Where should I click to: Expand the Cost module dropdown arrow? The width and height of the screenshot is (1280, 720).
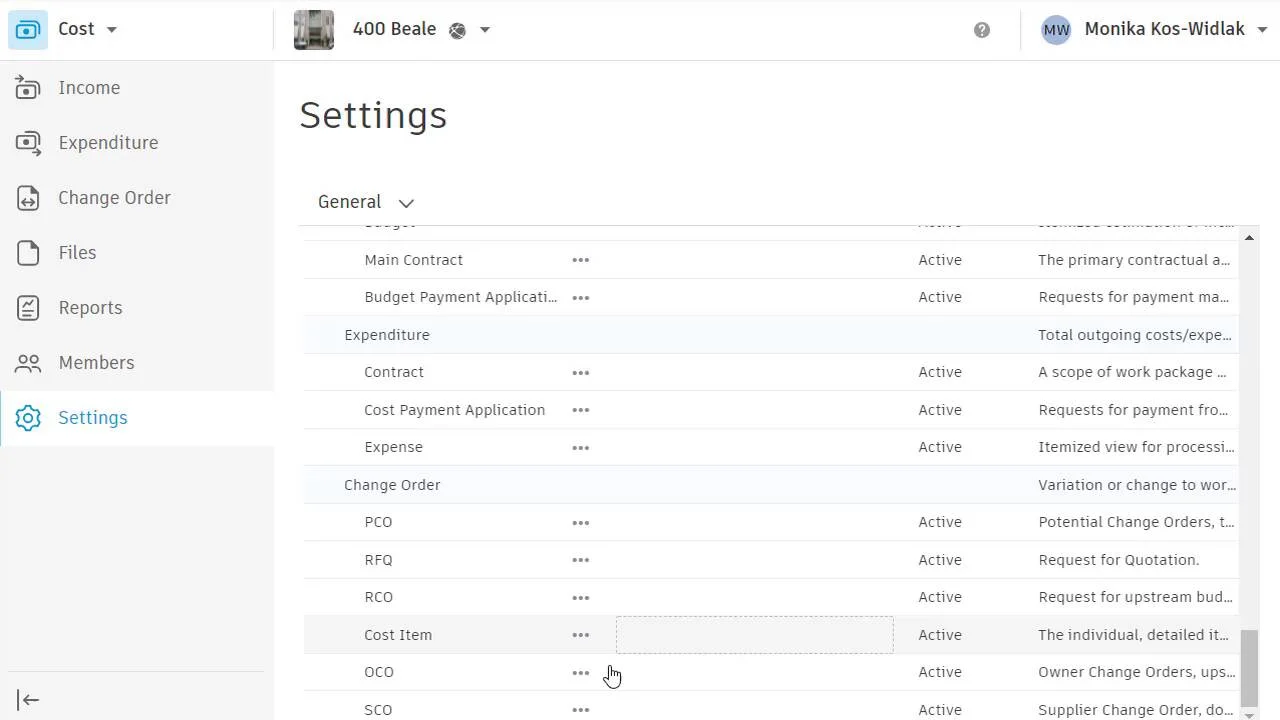coord(112,30)
